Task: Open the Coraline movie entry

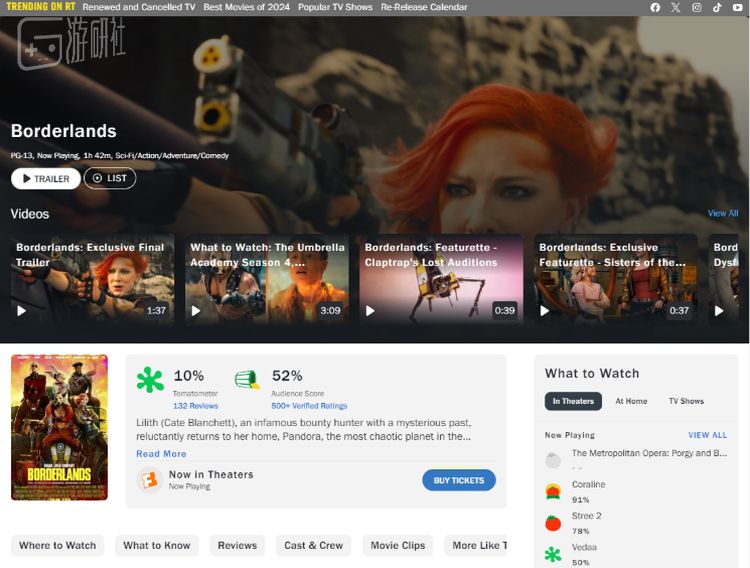Action: pos(588,484)
